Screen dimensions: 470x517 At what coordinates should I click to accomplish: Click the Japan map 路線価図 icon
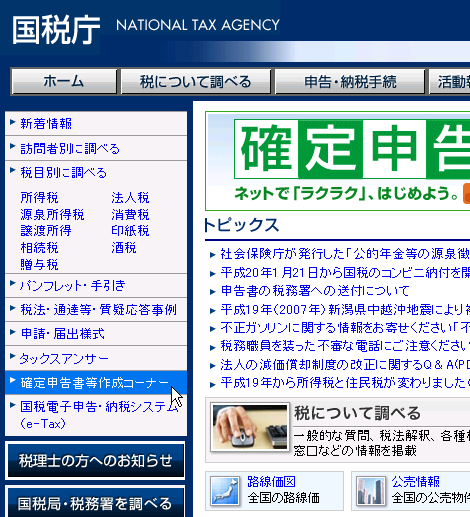(225, 491)
